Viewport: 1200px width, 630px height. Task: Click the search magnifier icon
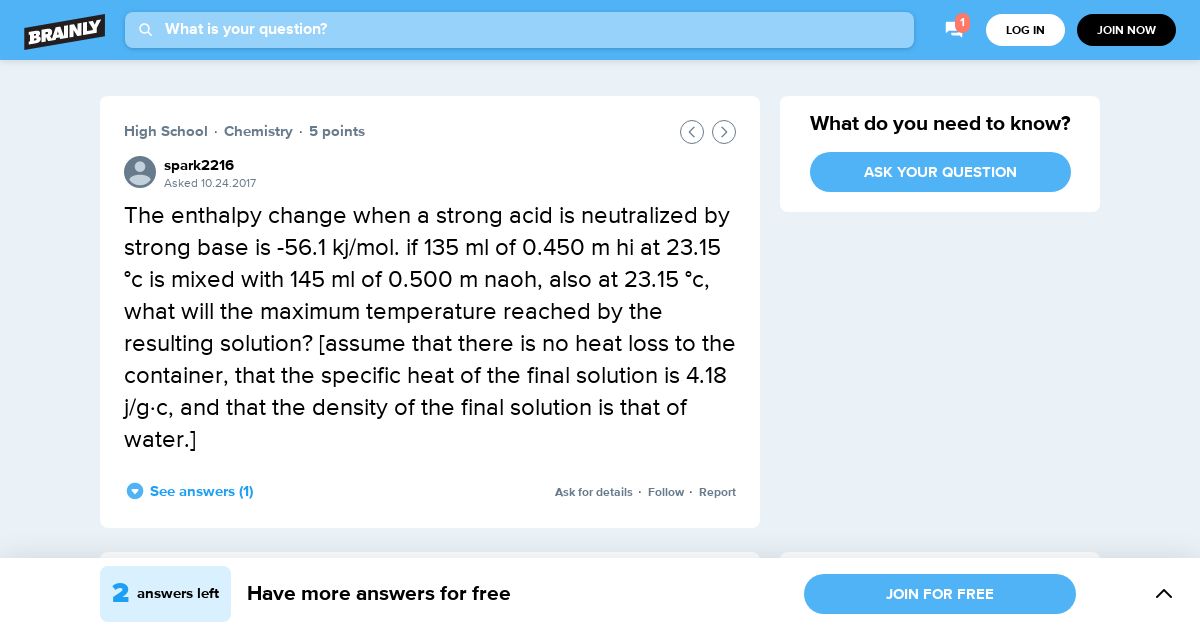tap(145, 30)
